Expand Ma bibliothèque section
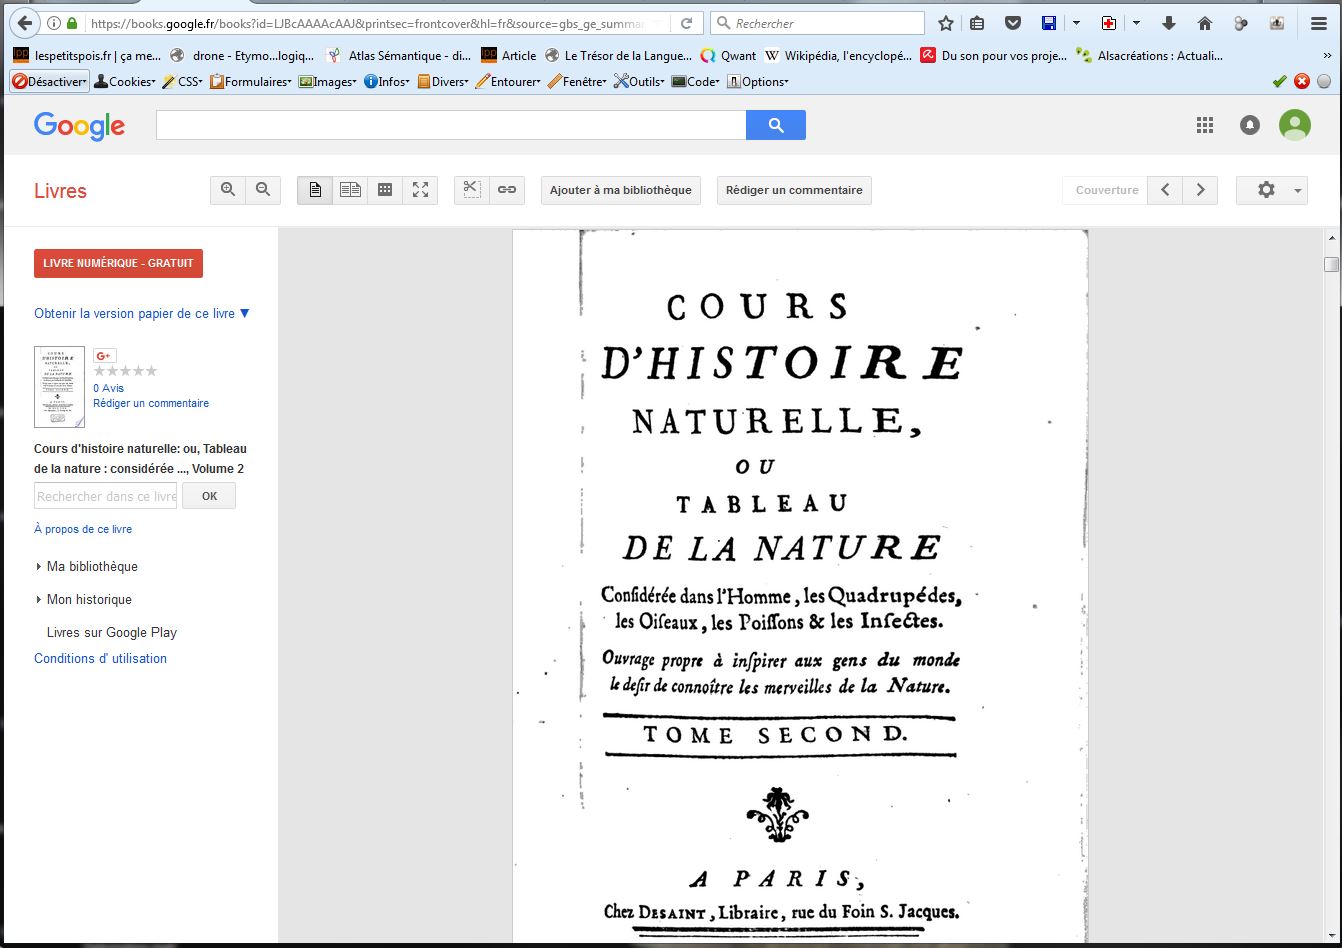Screen dimensions: 1342x948 coord(92,567)
